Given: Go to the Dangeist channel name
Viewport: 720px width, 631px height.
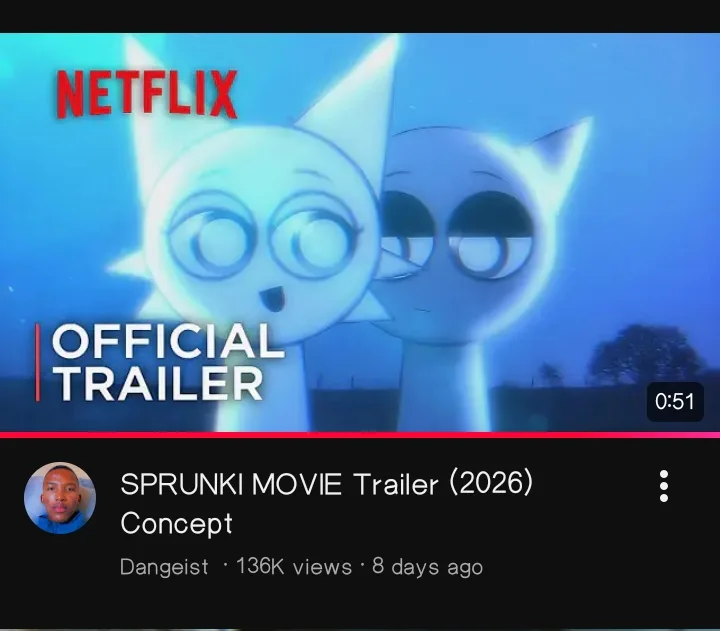Looking at the screenshot, I should (164, 566).
